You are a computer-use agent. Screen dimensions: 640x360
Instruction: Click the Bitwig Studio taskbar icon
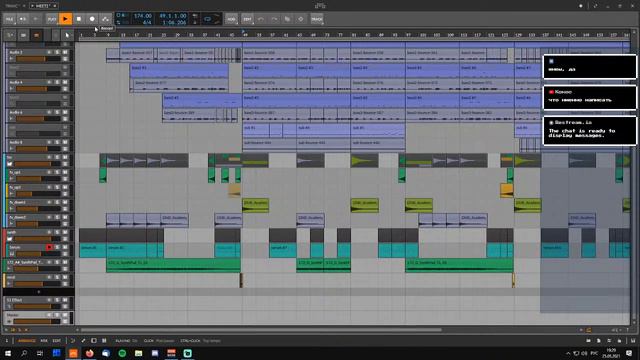73,353
